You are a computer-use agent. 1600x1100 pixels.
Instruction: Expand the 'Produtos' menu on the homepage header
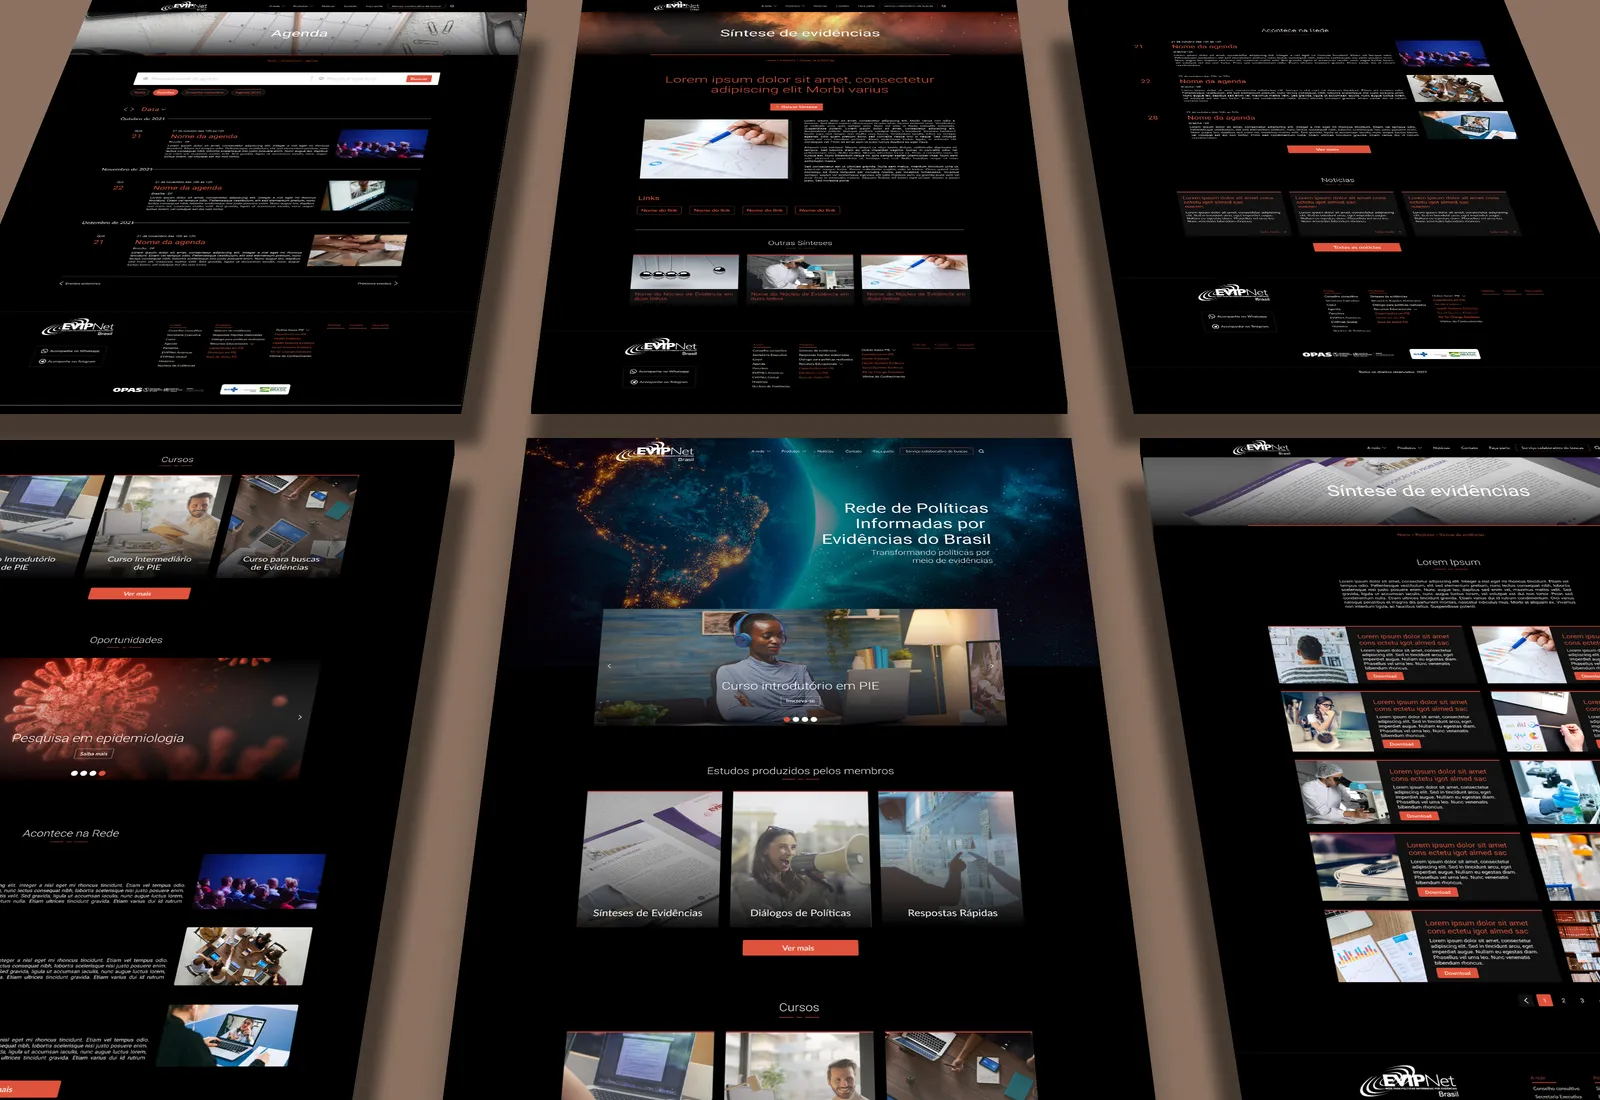coord(792,451)
